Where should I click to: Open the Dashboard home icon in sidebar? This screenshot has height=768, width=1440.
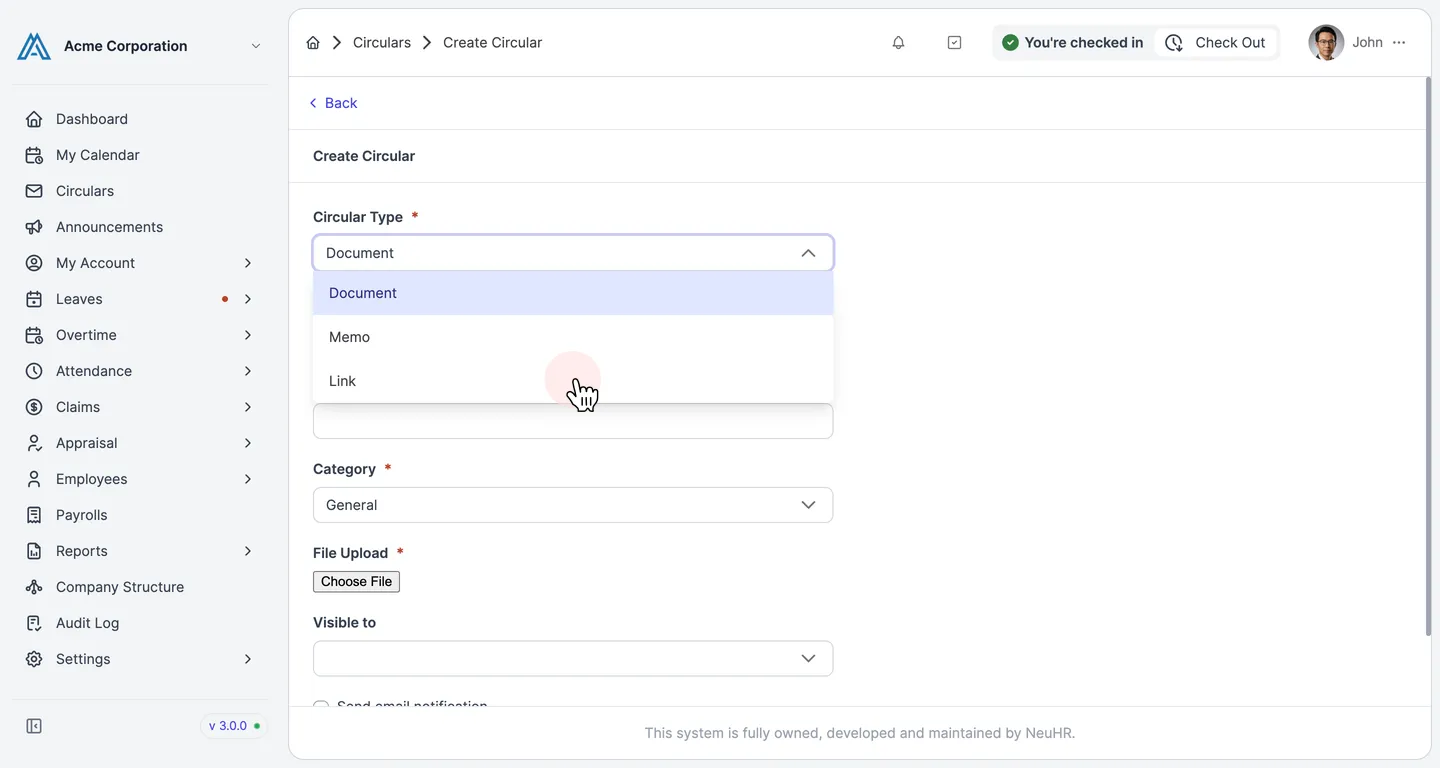coord(34,119)
